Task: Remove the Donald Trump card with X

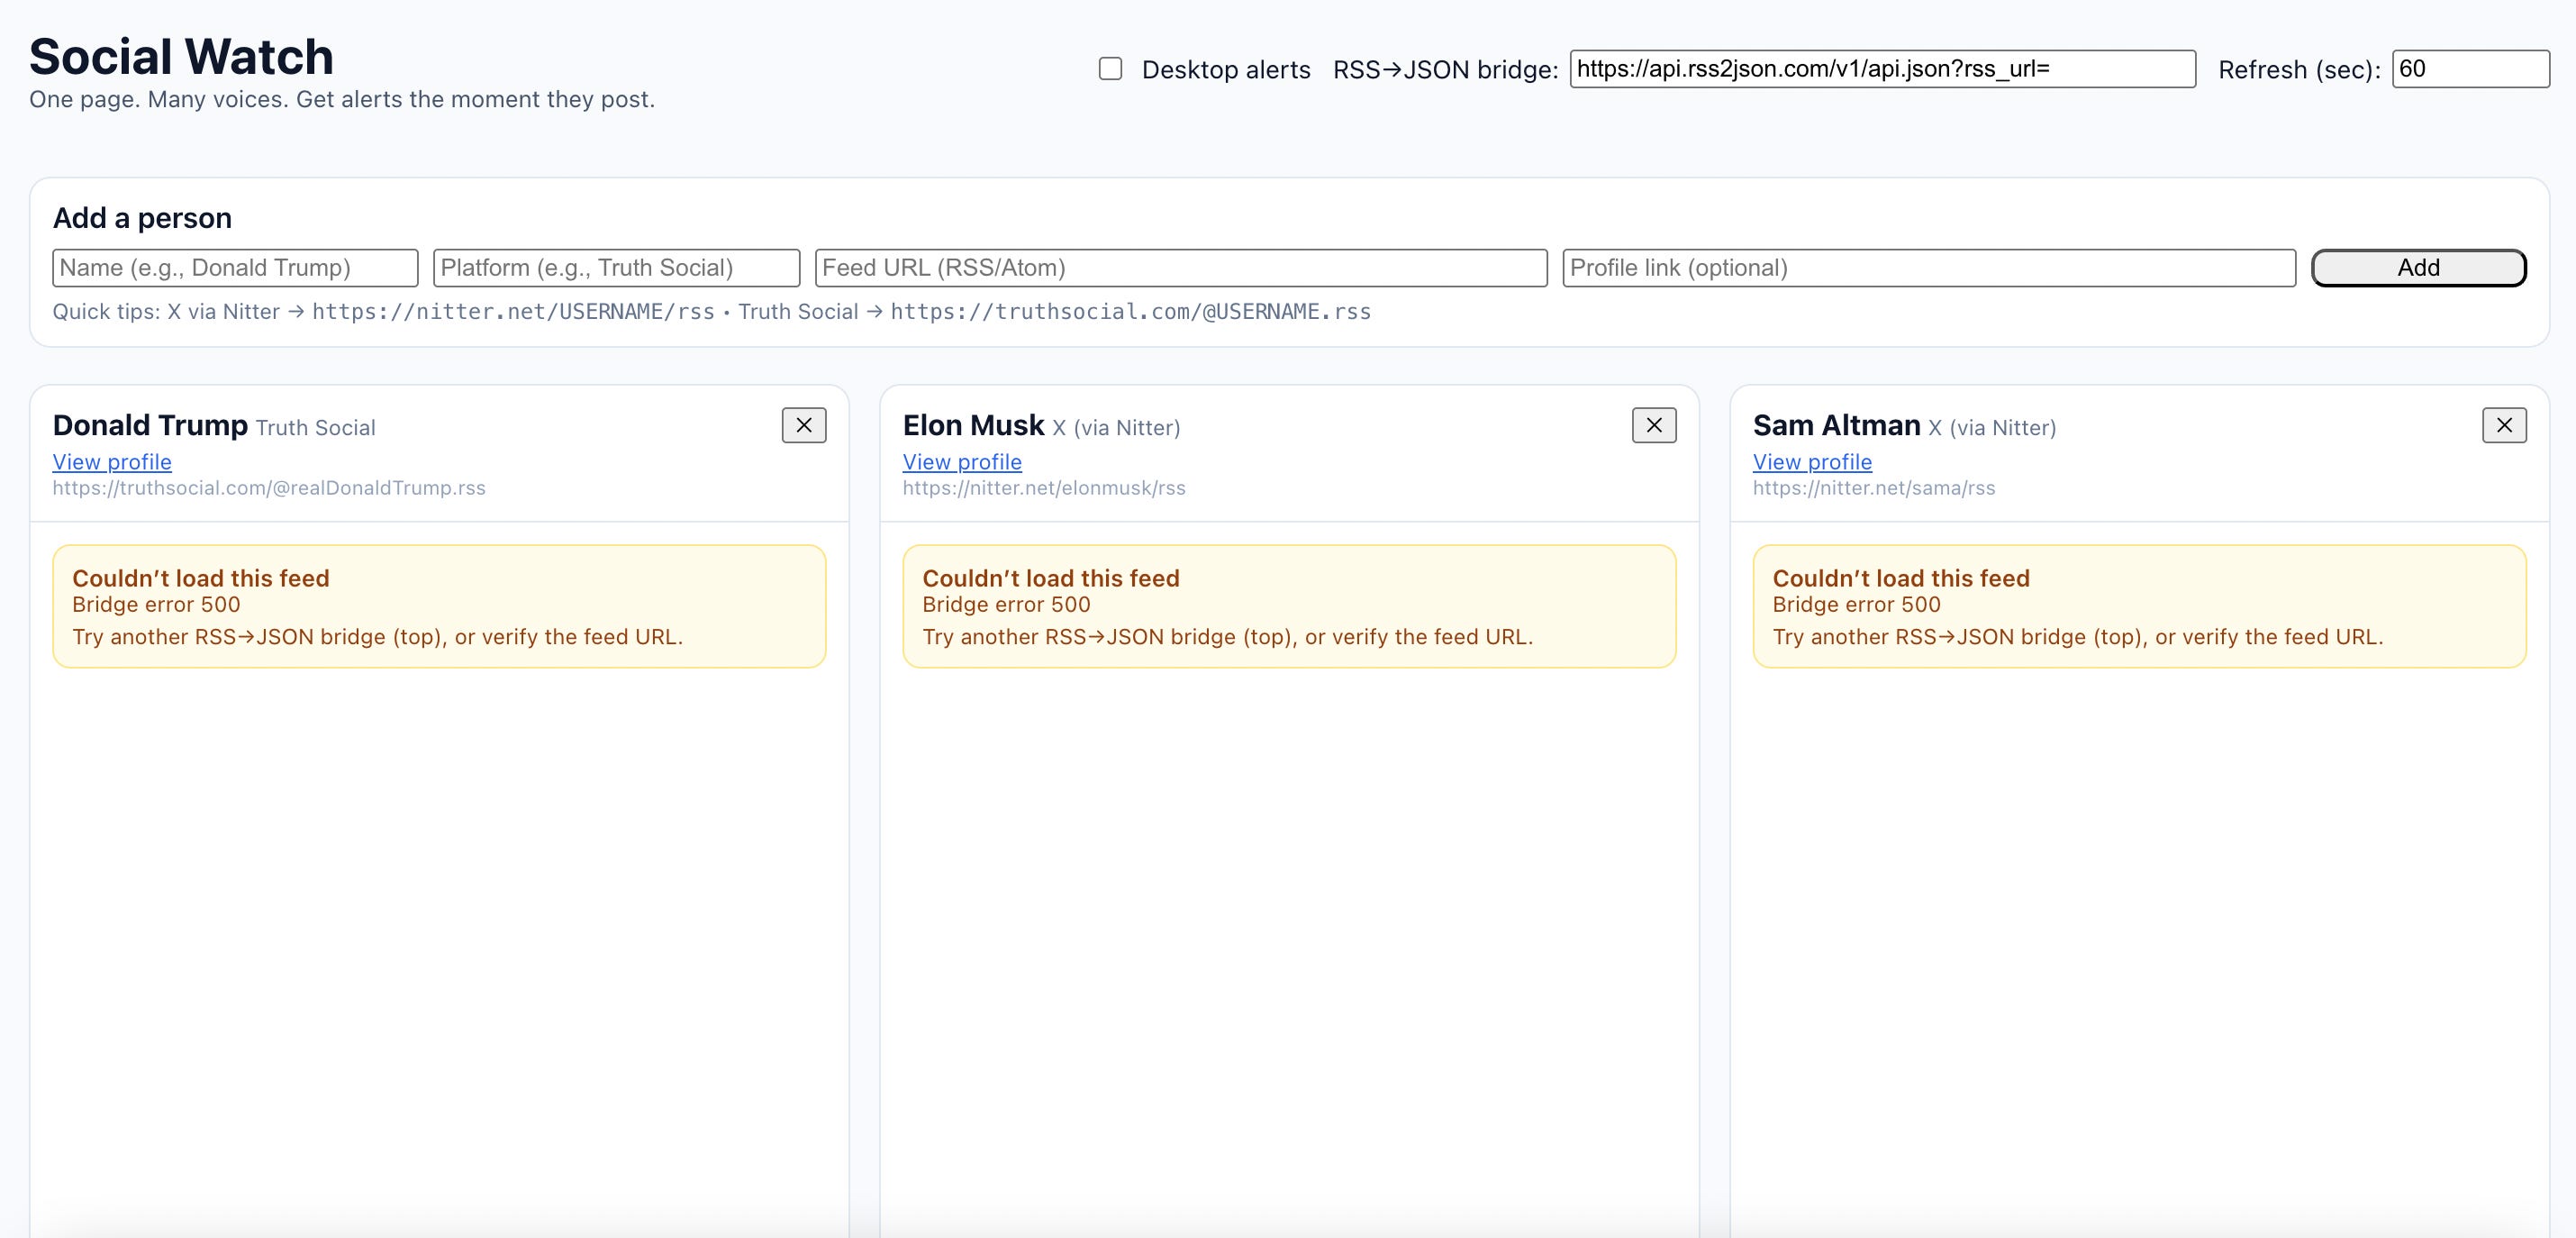Action: tap(803, 425)
